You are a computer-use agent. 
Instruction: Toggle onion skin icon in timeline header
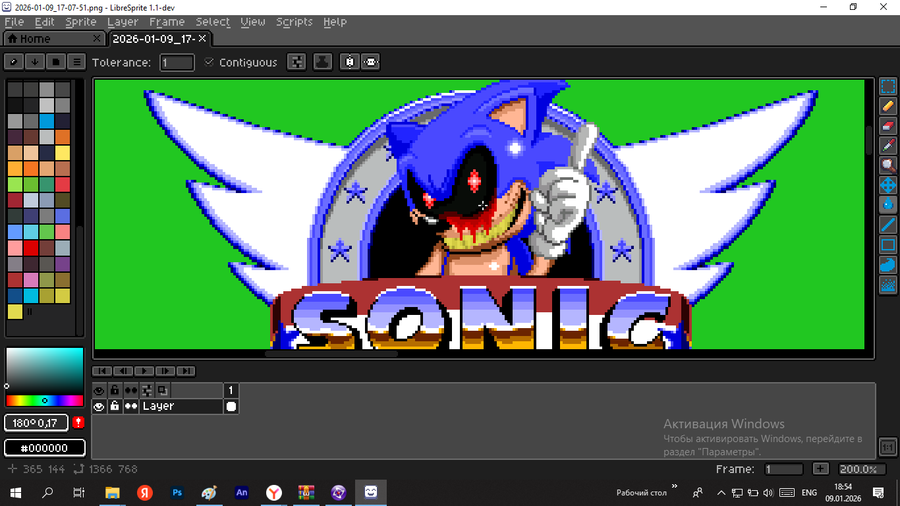163,391
